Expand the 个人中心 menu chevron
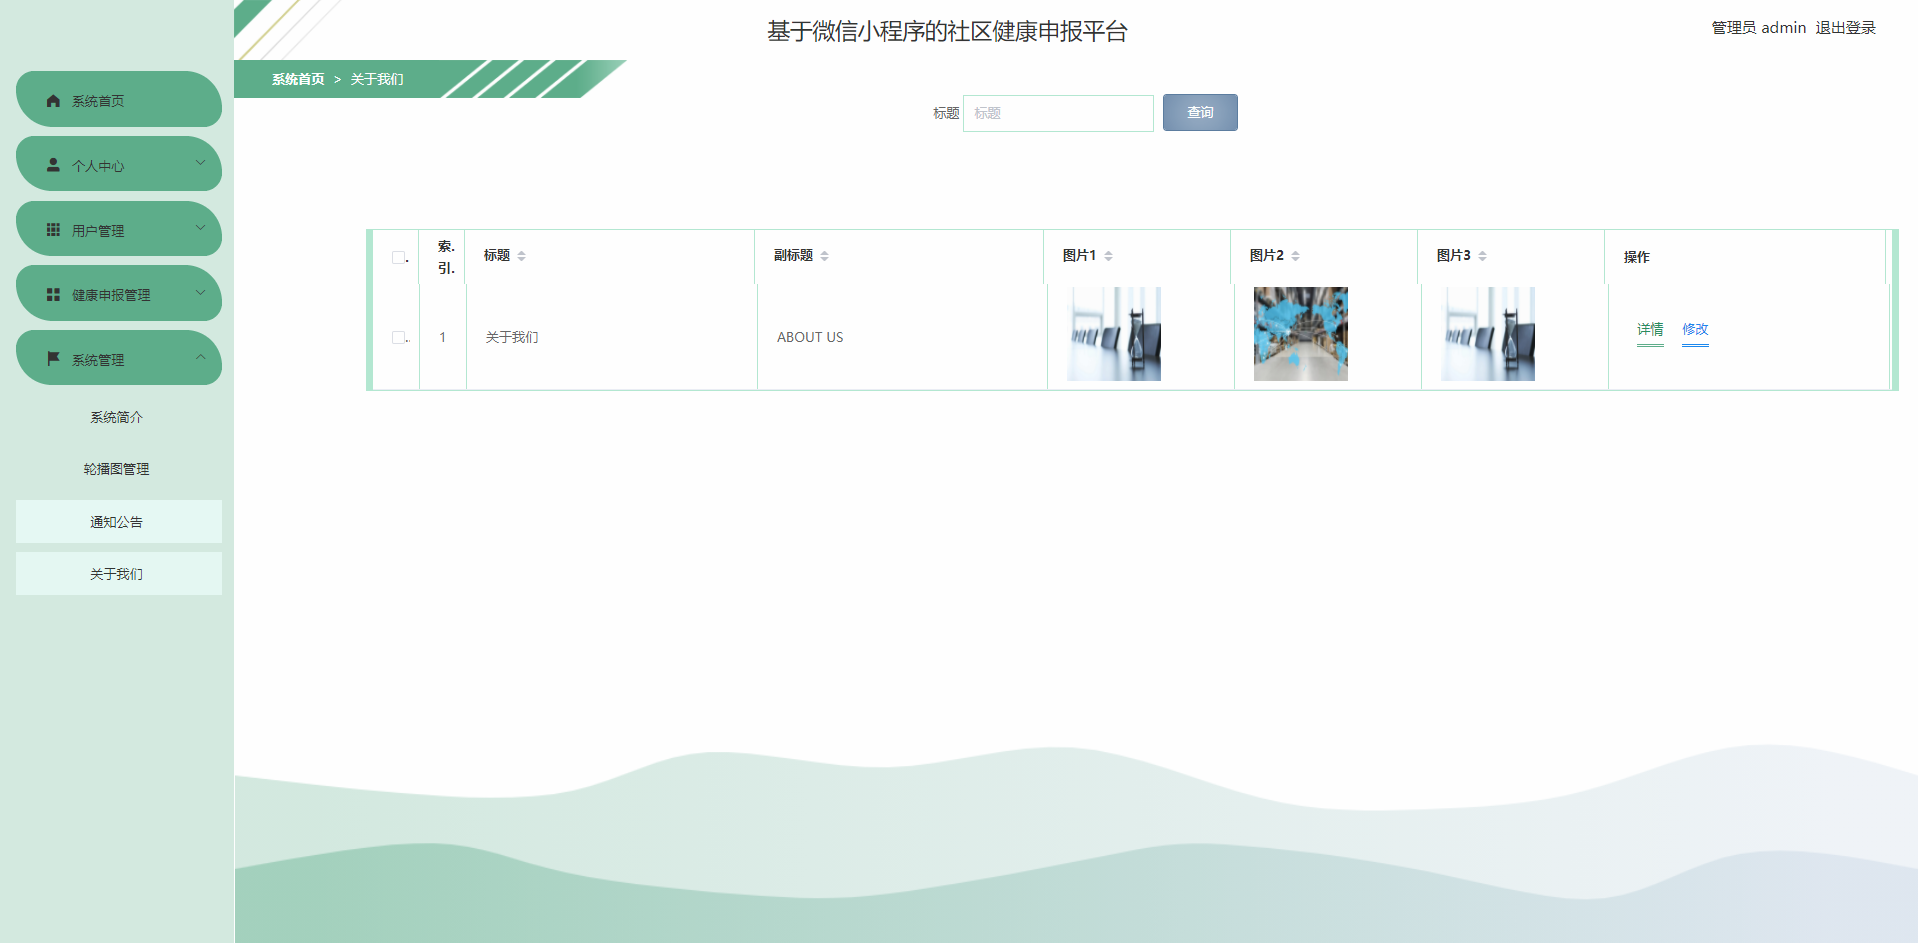The width and height of the screenshot is (1918, 943). (x=200, y=163)
